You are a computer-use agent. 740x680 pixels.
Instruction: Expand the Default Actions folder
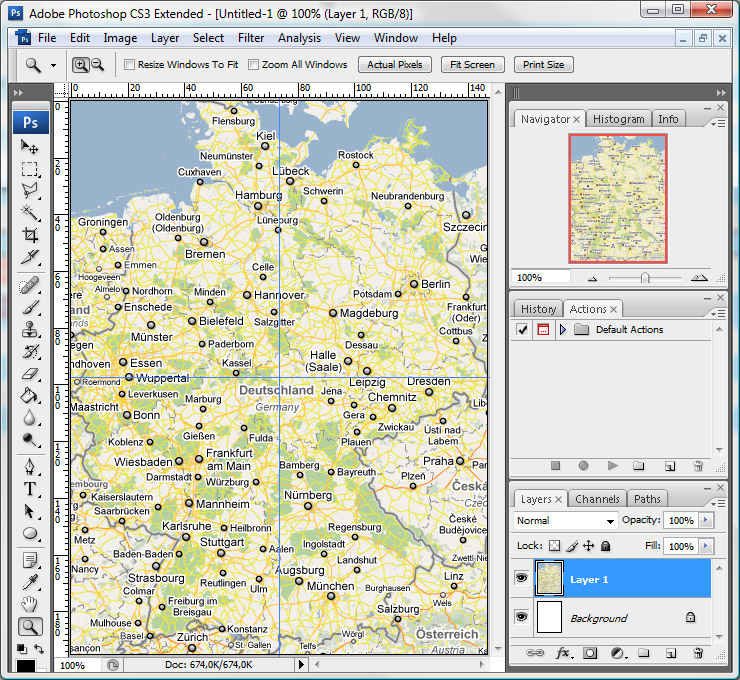[x=563, y=329]
